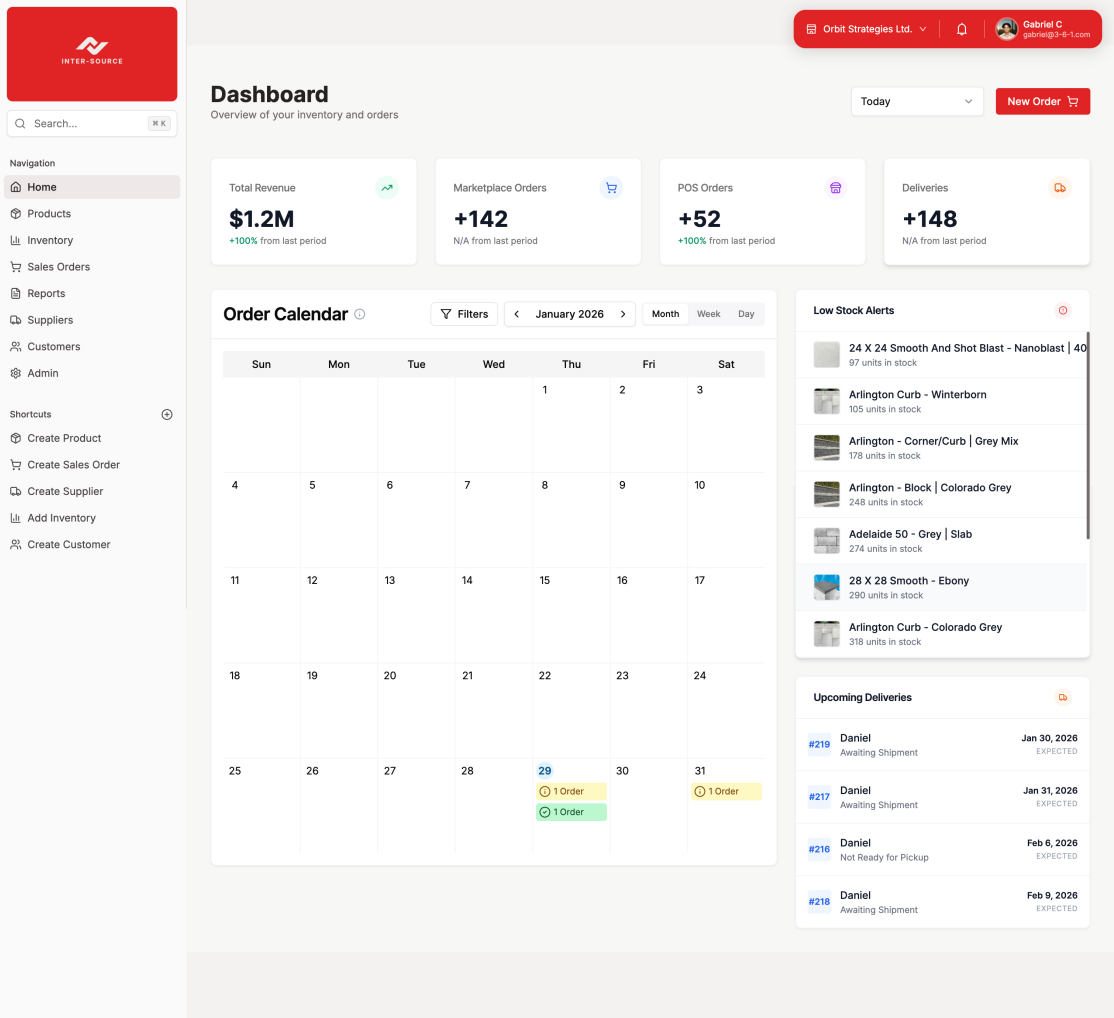
Task: Open Sales Orders in the navigation
Action: click(58, 267)
